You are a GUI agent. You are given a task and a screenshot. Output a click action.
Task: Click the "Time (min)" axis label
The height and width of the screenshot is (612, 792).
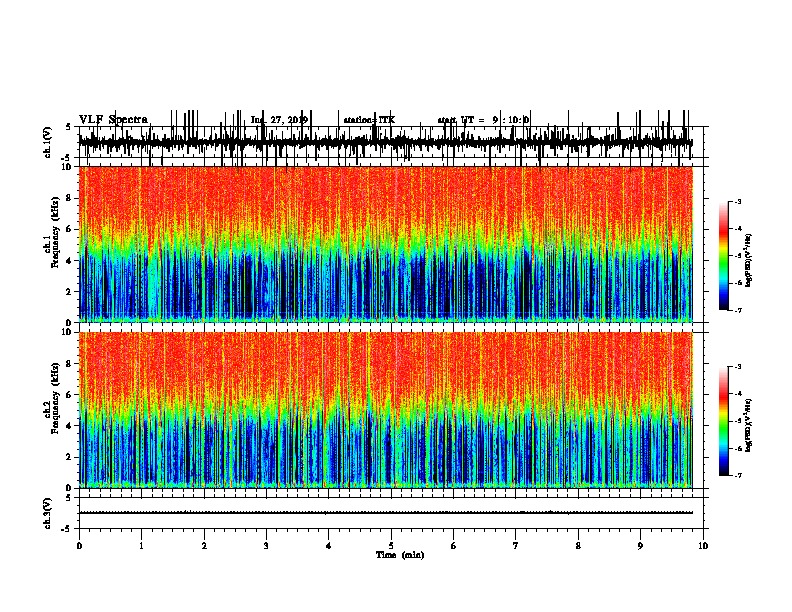pyautogui.click(x=400, y=555)
